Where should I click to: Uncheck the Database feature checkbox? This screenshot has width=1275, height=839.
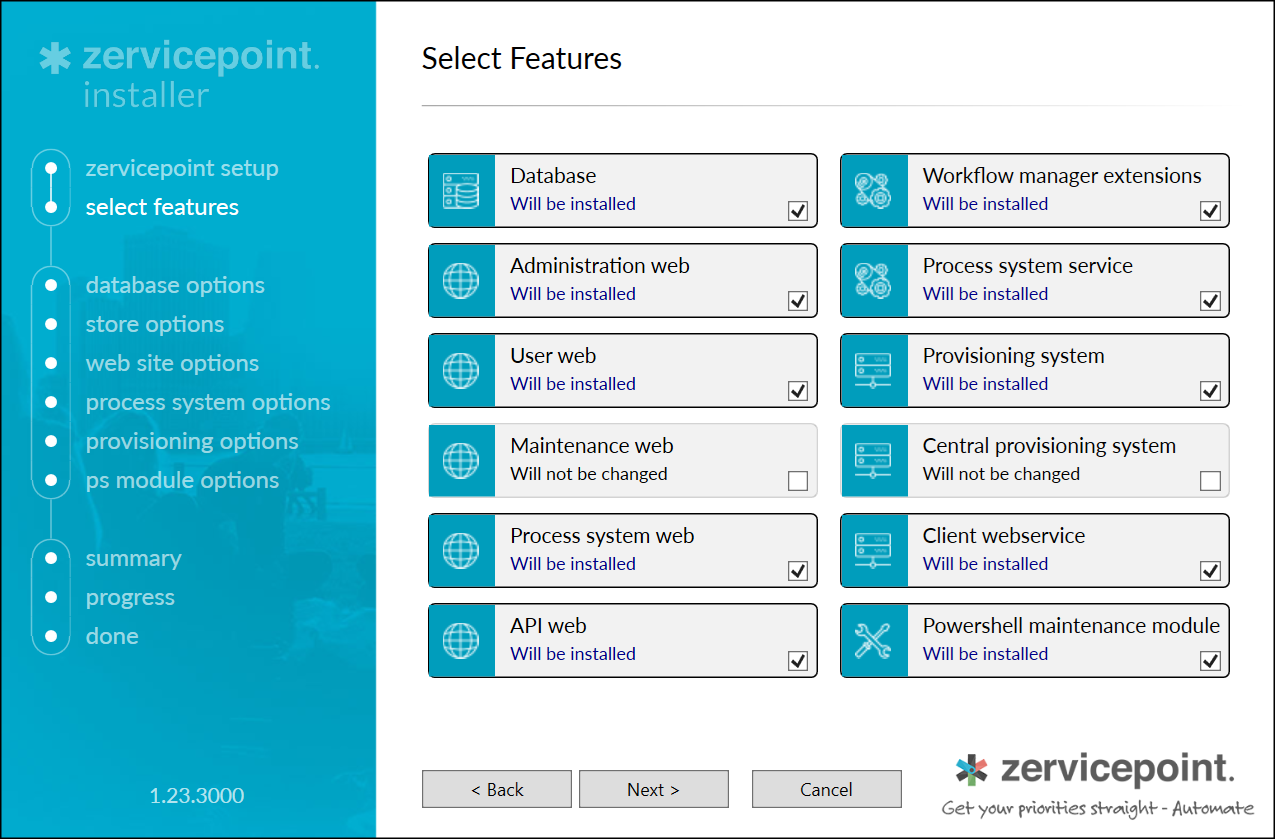pyautogui.click(x=797, y=211)
